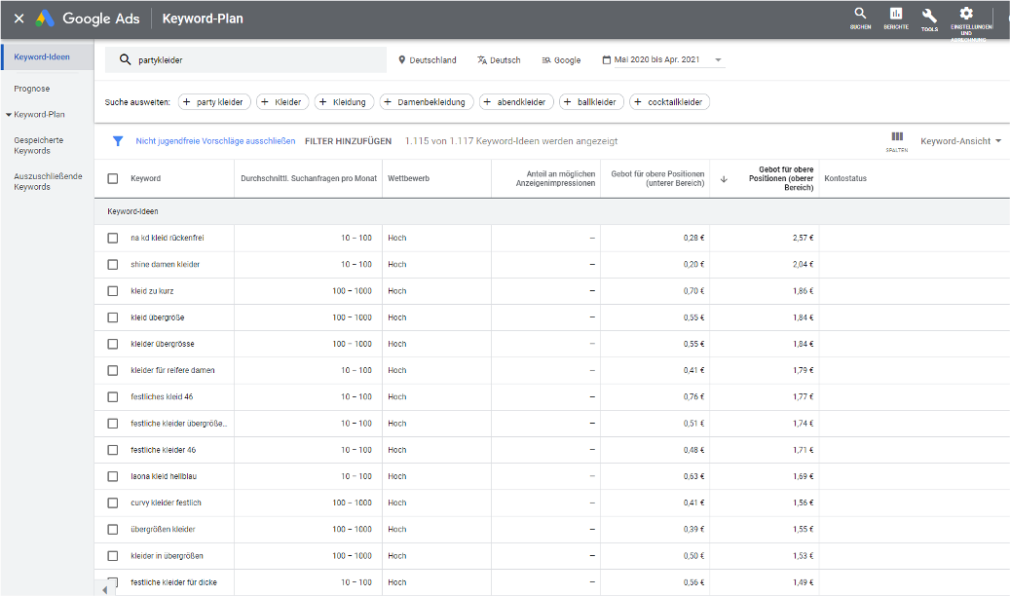This screenshot has width=1010, height=596.
Task: Check 'na kd kleid rückenfrei' row
Action: click(113, 238)
